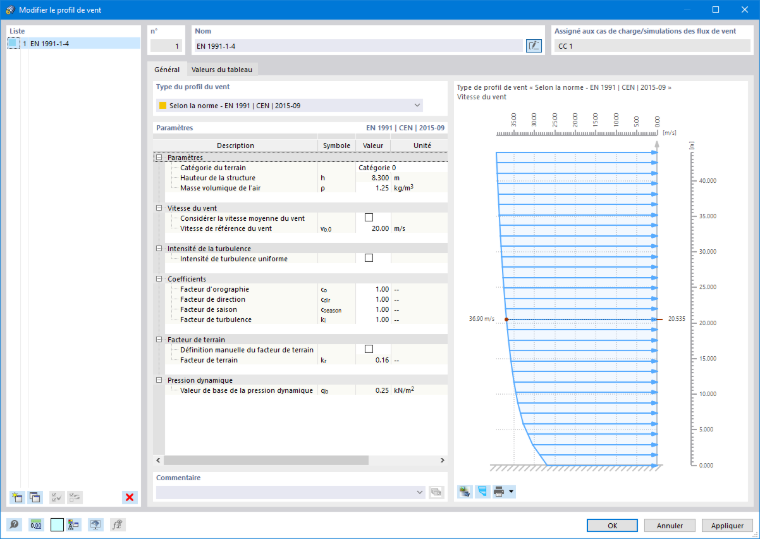Collapse the Pression dynamique group

pos(159,380)
